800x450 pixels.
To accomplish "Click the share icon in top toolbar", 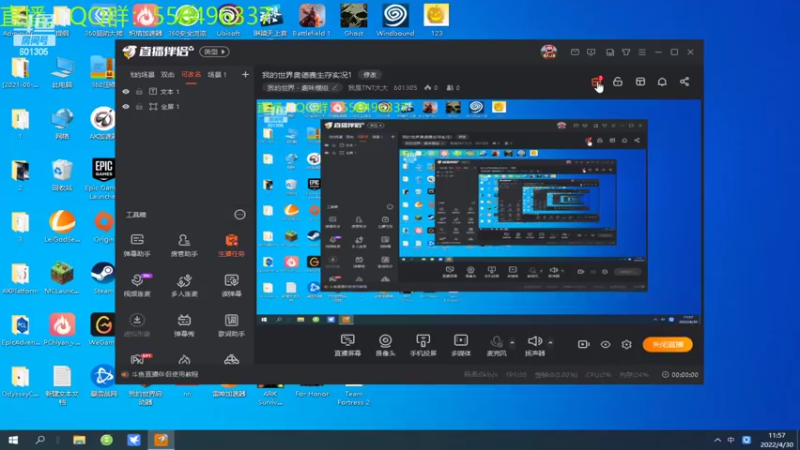I will point(685,82).
